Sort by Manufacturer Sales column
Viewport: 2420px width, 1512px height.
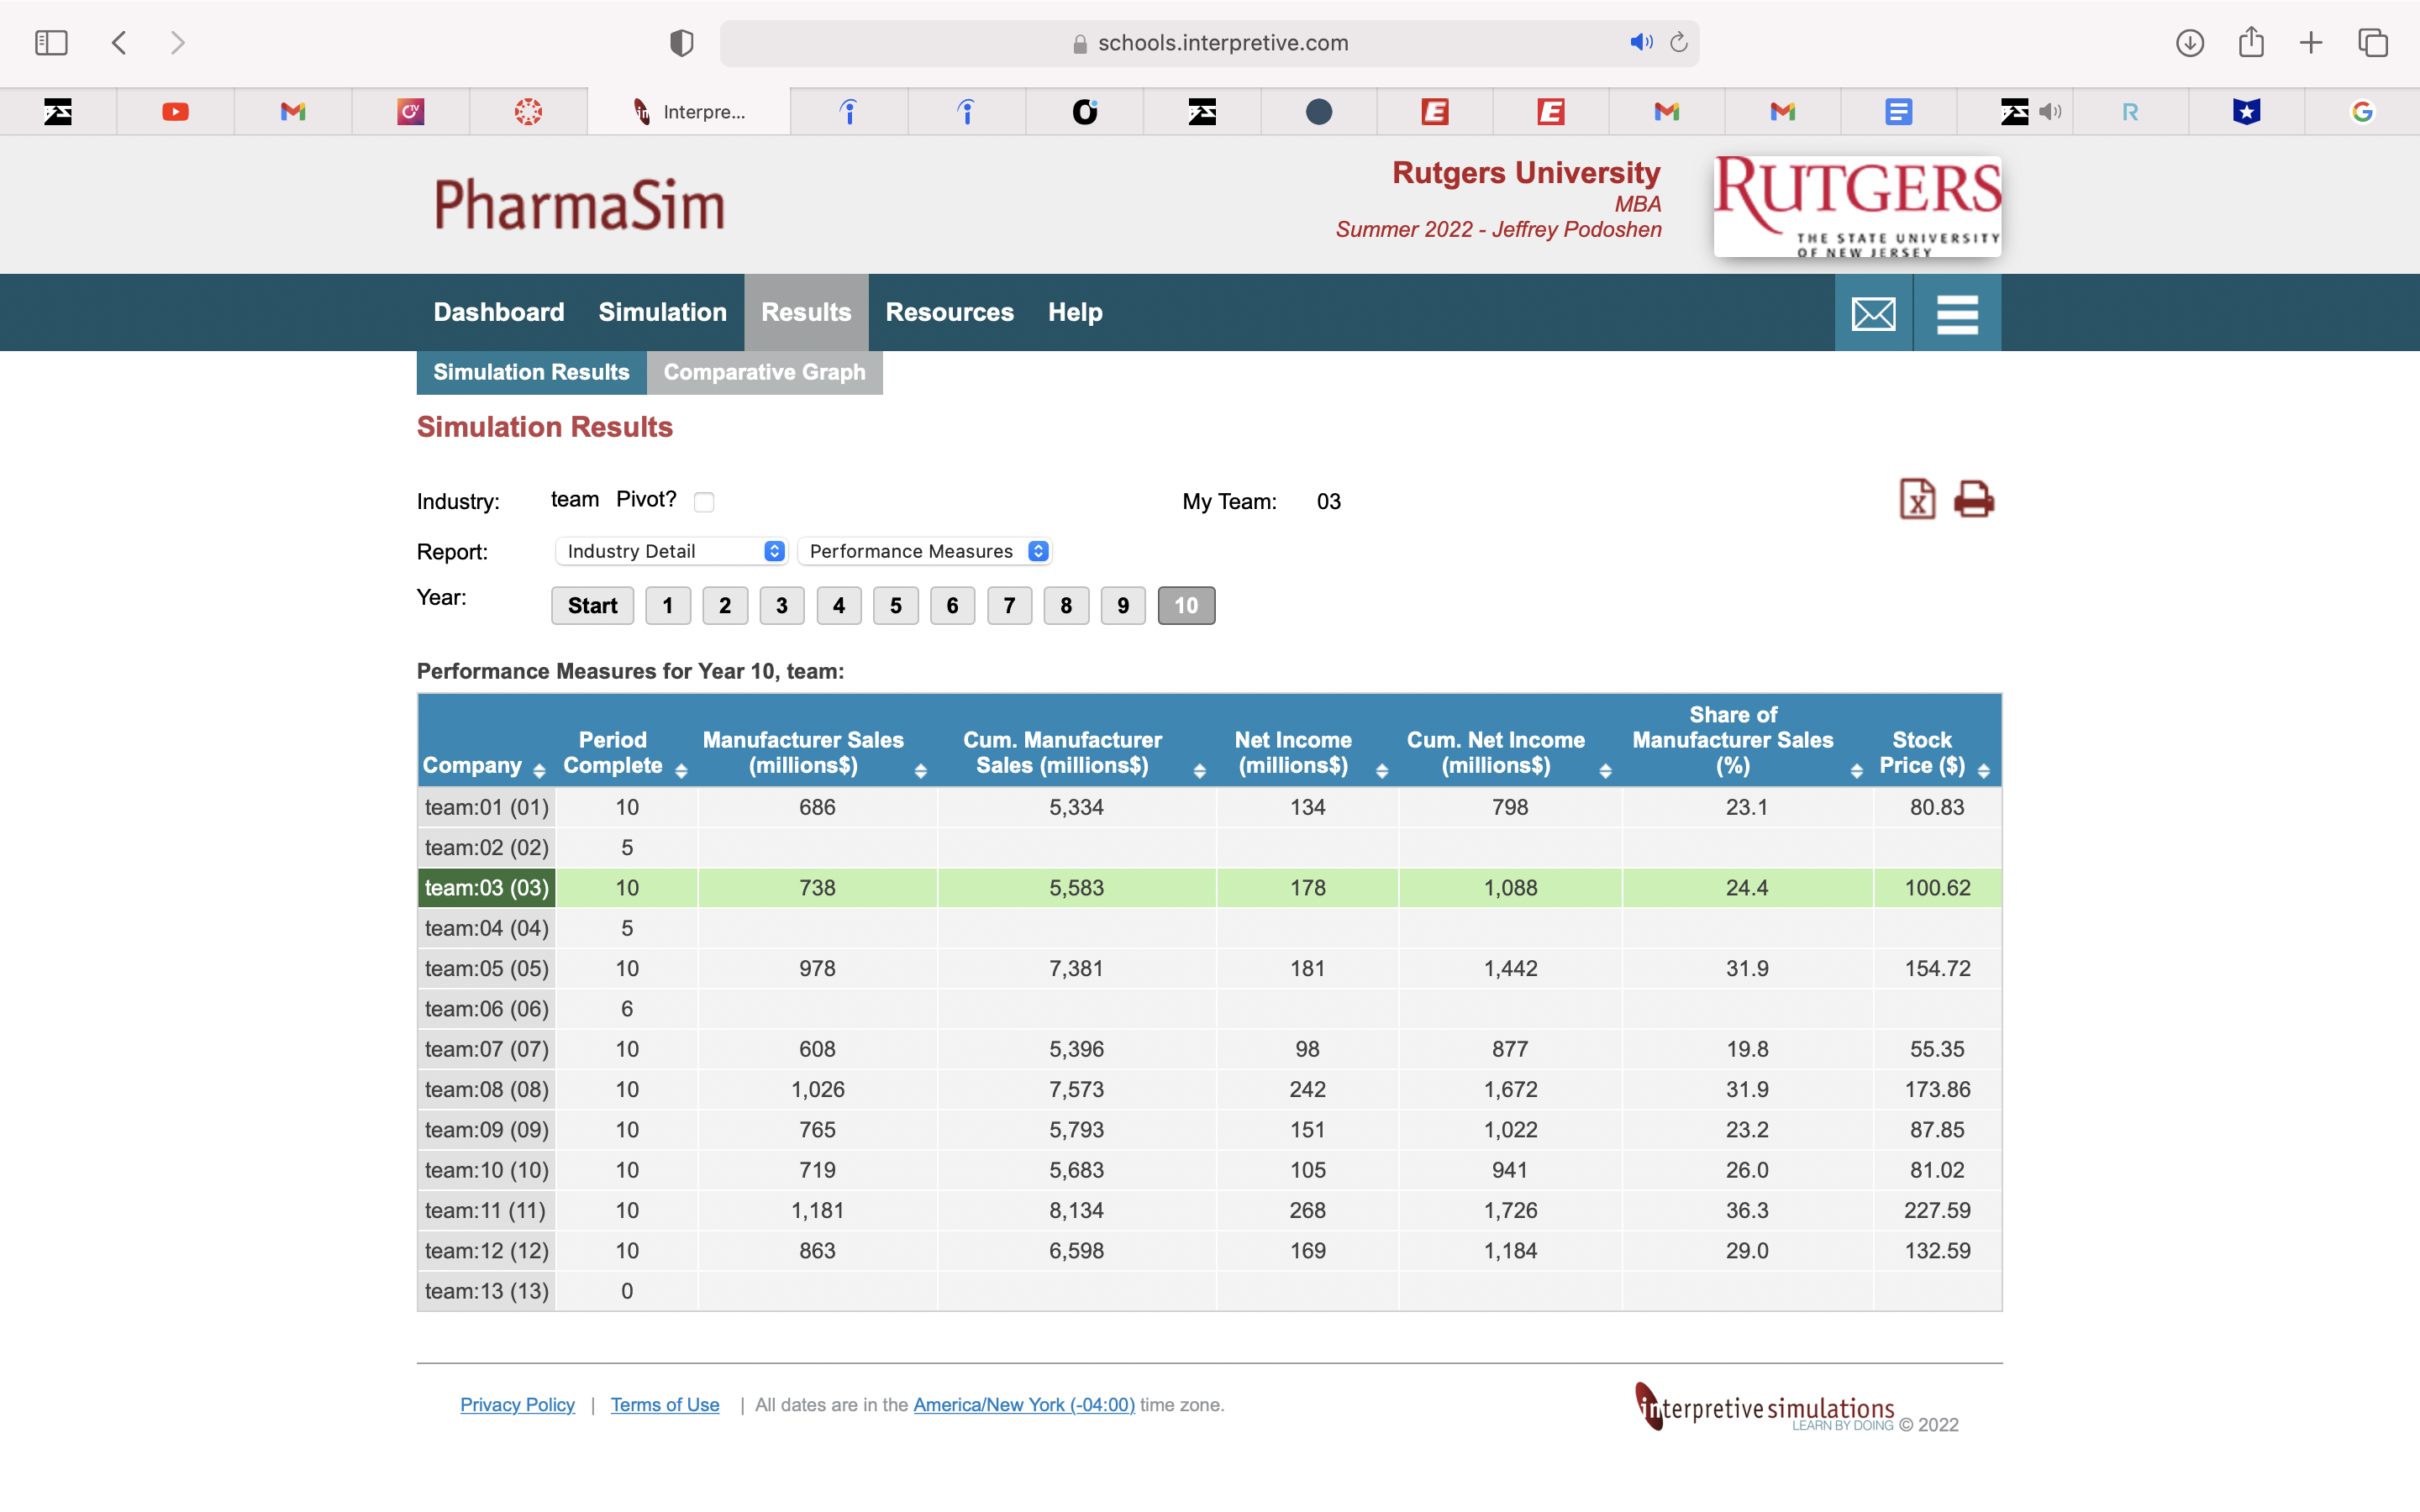tap(921, 770)
